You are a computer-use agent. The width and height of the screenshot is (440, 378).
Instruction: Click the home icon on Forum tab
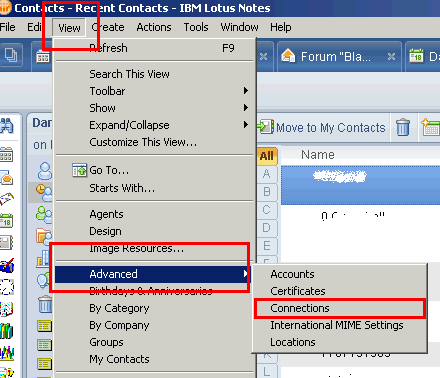[288, 56]
